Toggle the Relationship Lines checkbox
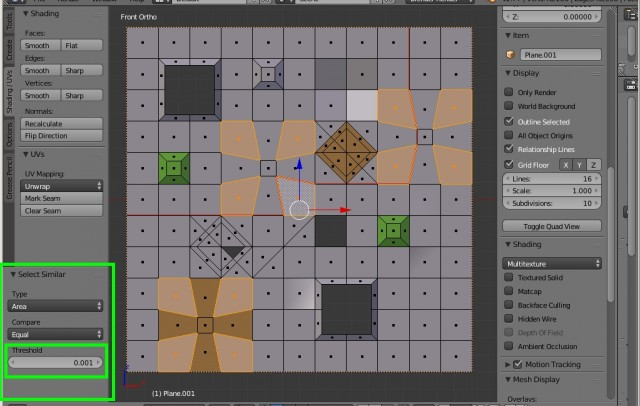 pyautogui.click(x=509, y=149)
